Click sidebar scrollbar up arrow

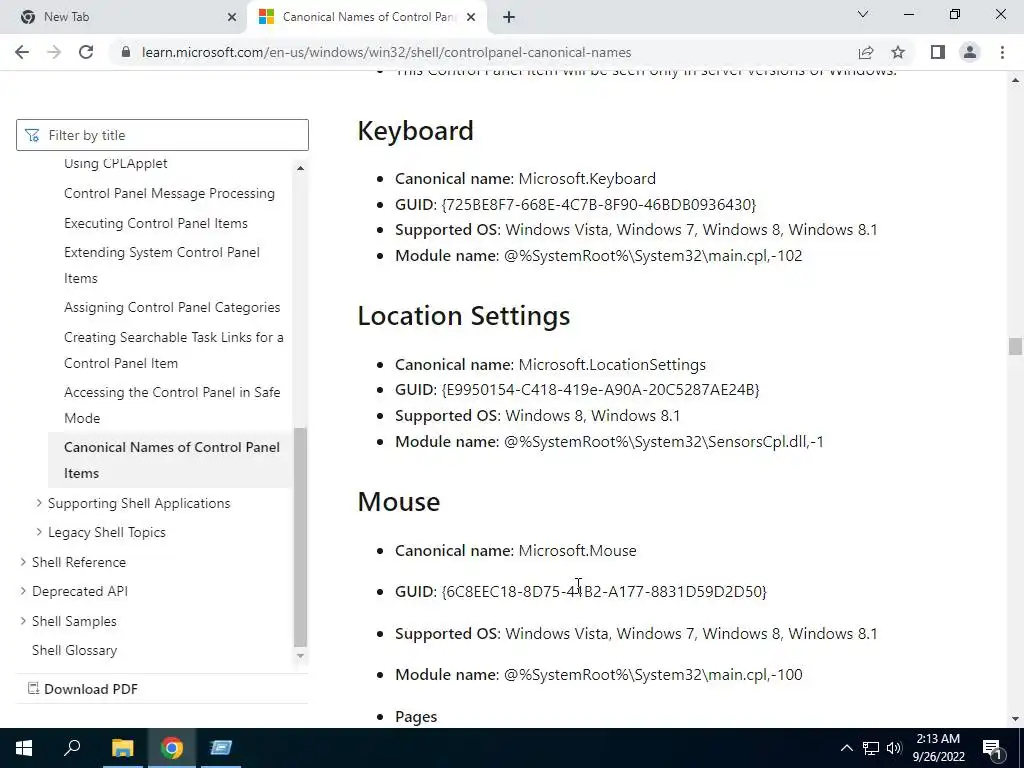tap(300, 168)
